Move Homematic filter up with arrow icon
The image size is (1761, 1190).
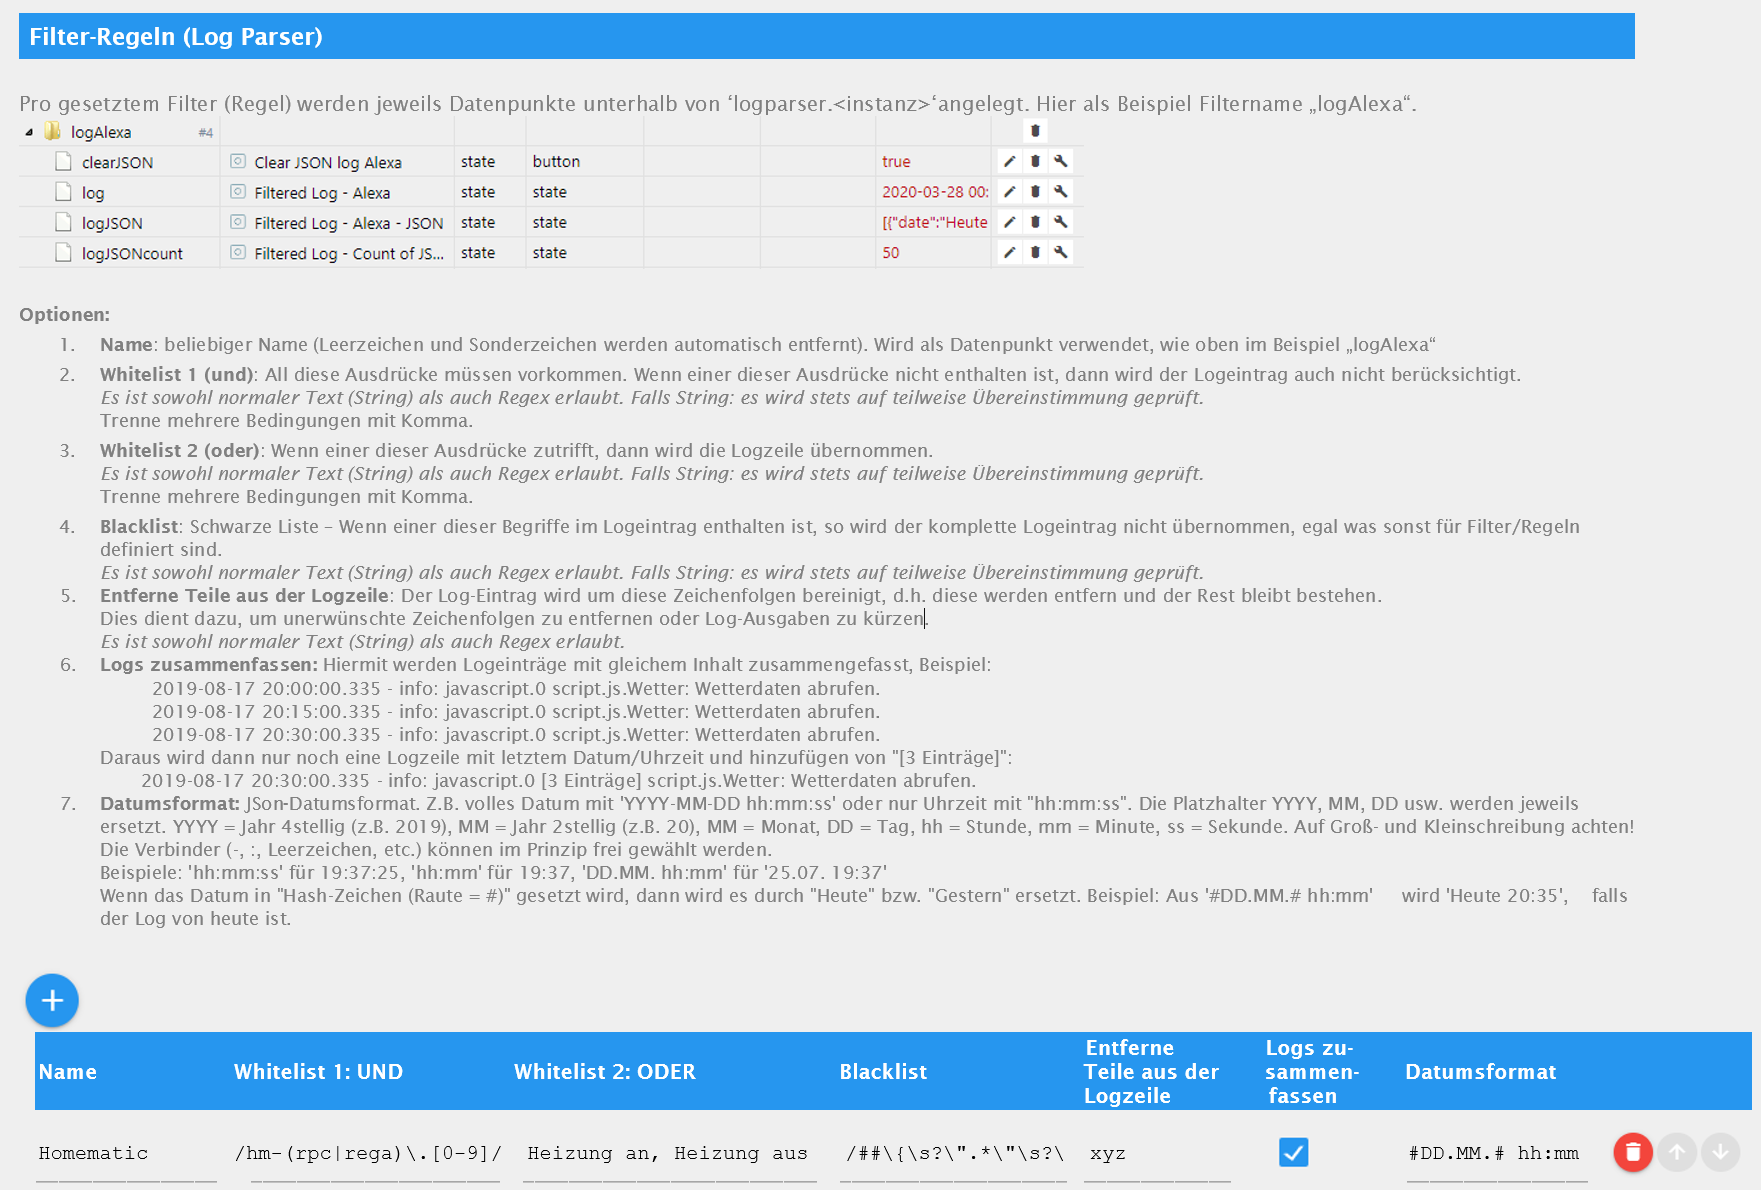[x=1677, y=1152]
